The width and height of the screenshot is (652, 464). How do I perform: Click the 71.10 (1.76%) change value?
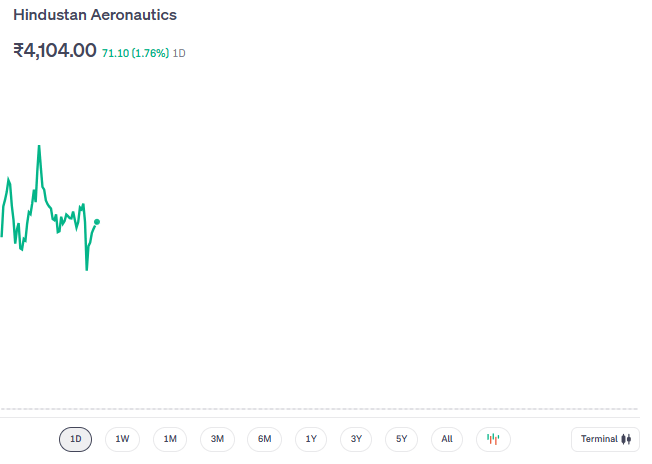tap(135, 53)
